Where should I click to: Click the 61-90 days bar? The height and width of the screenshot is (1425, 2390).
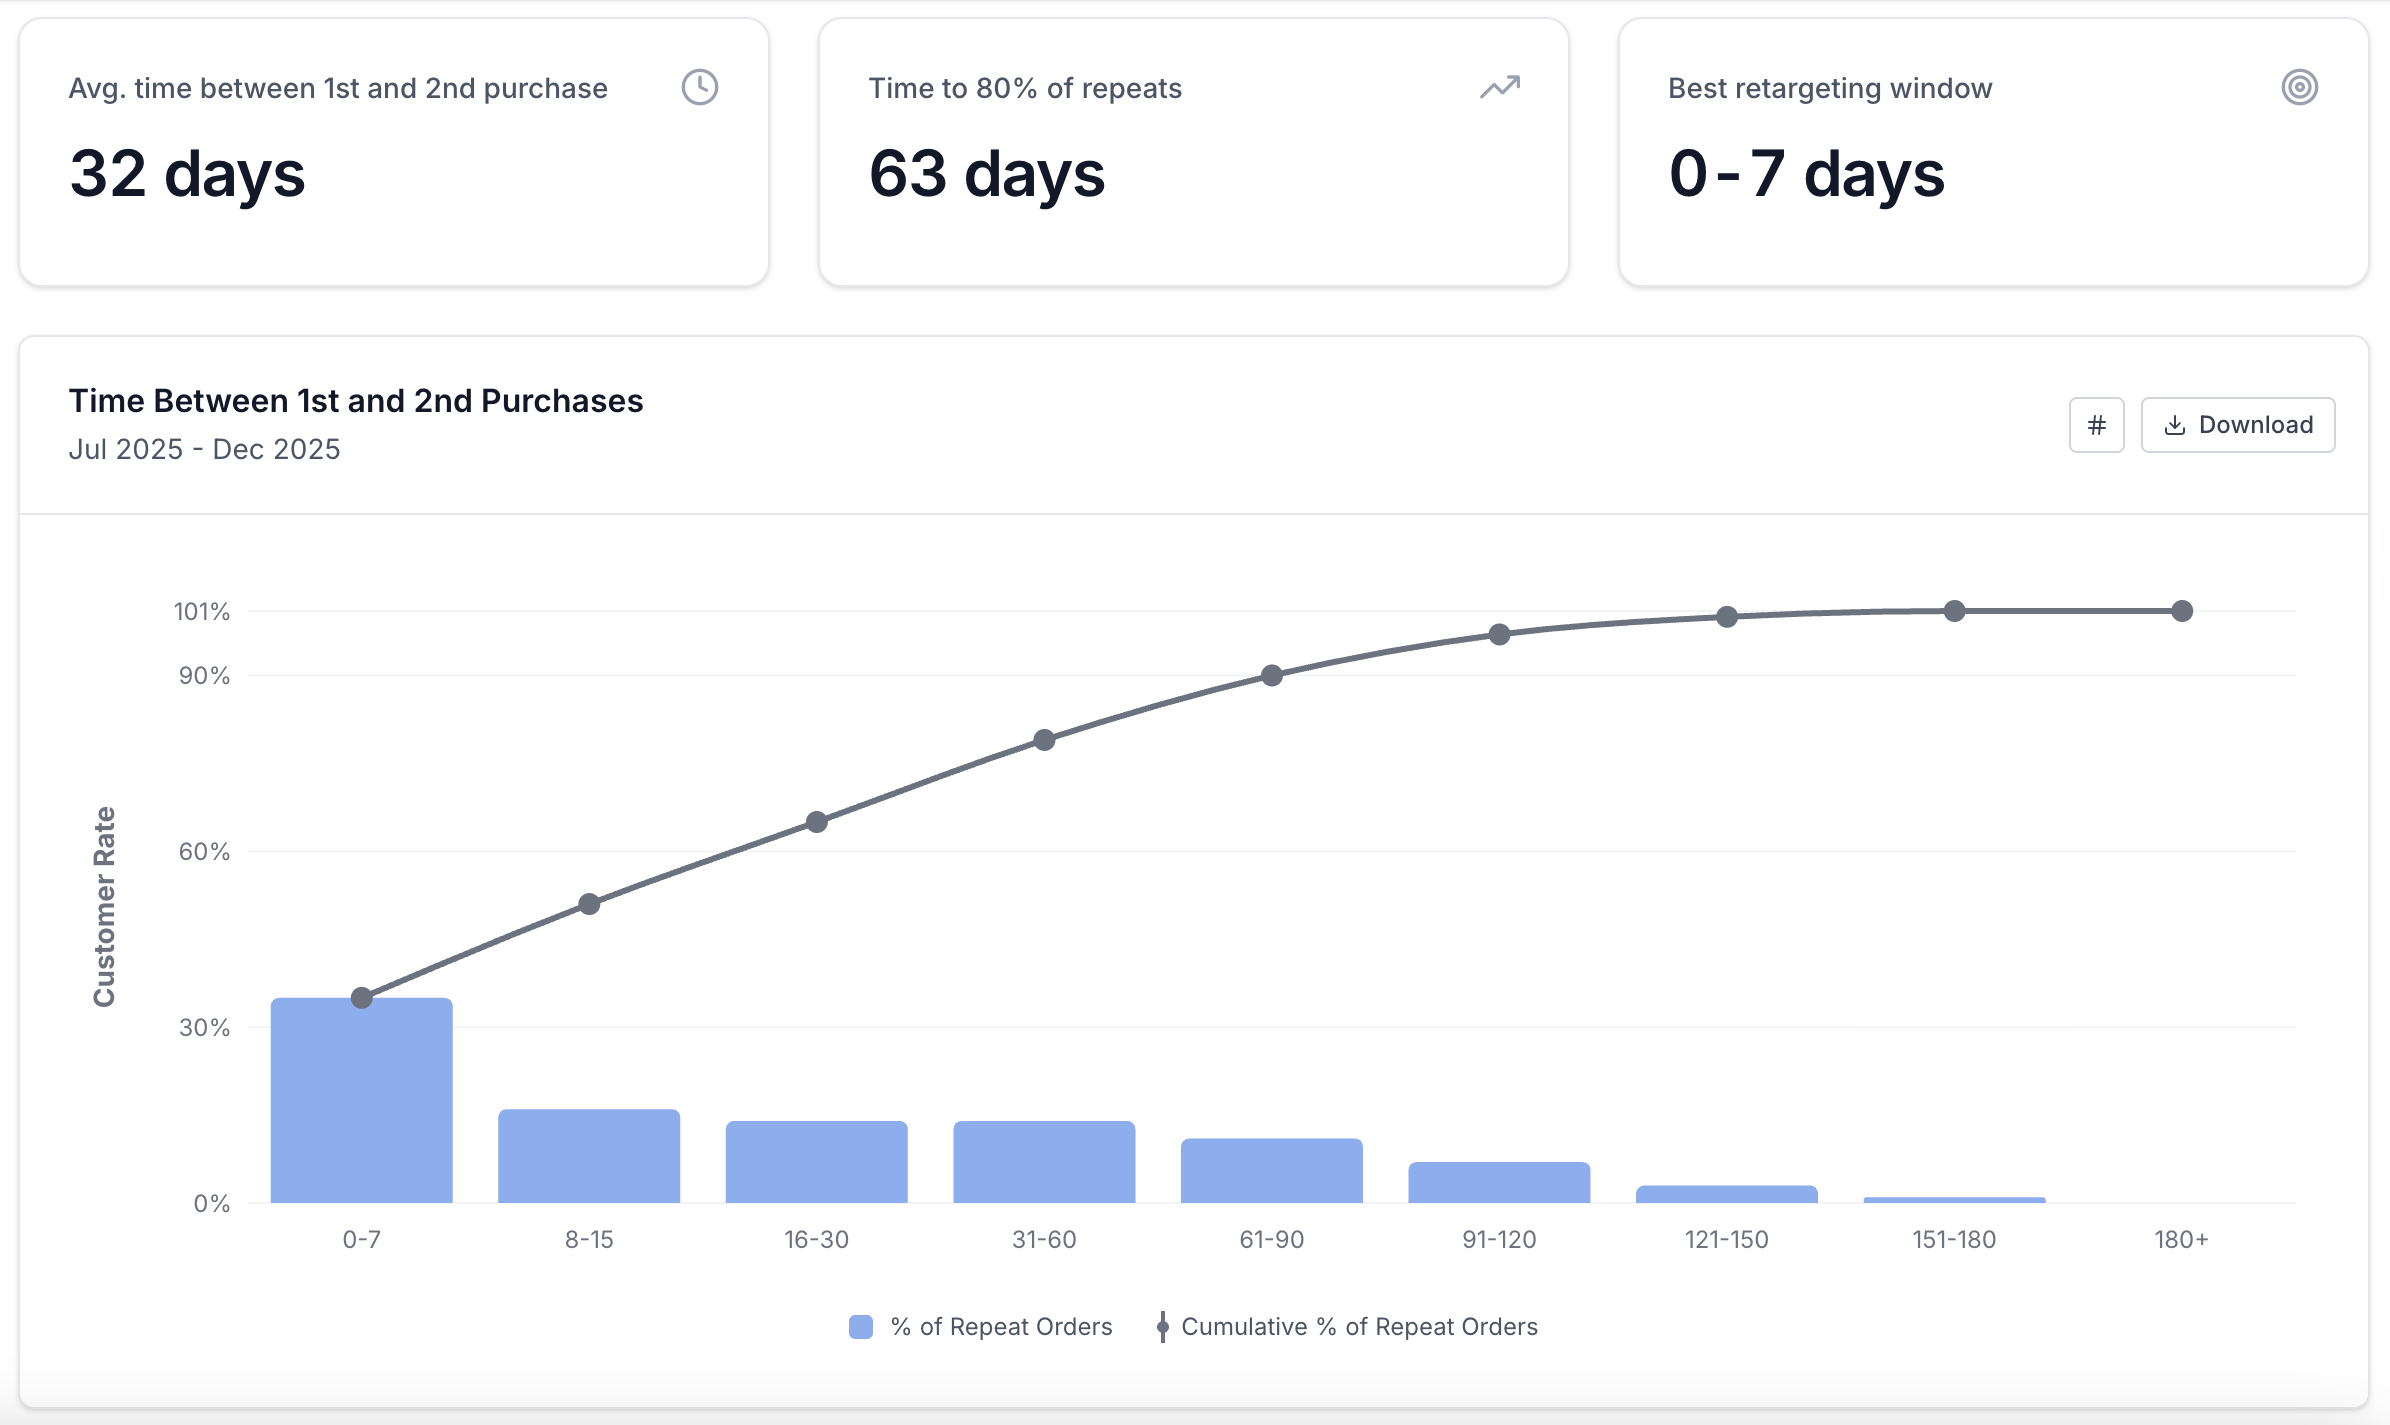(x=1271, y=1170)
